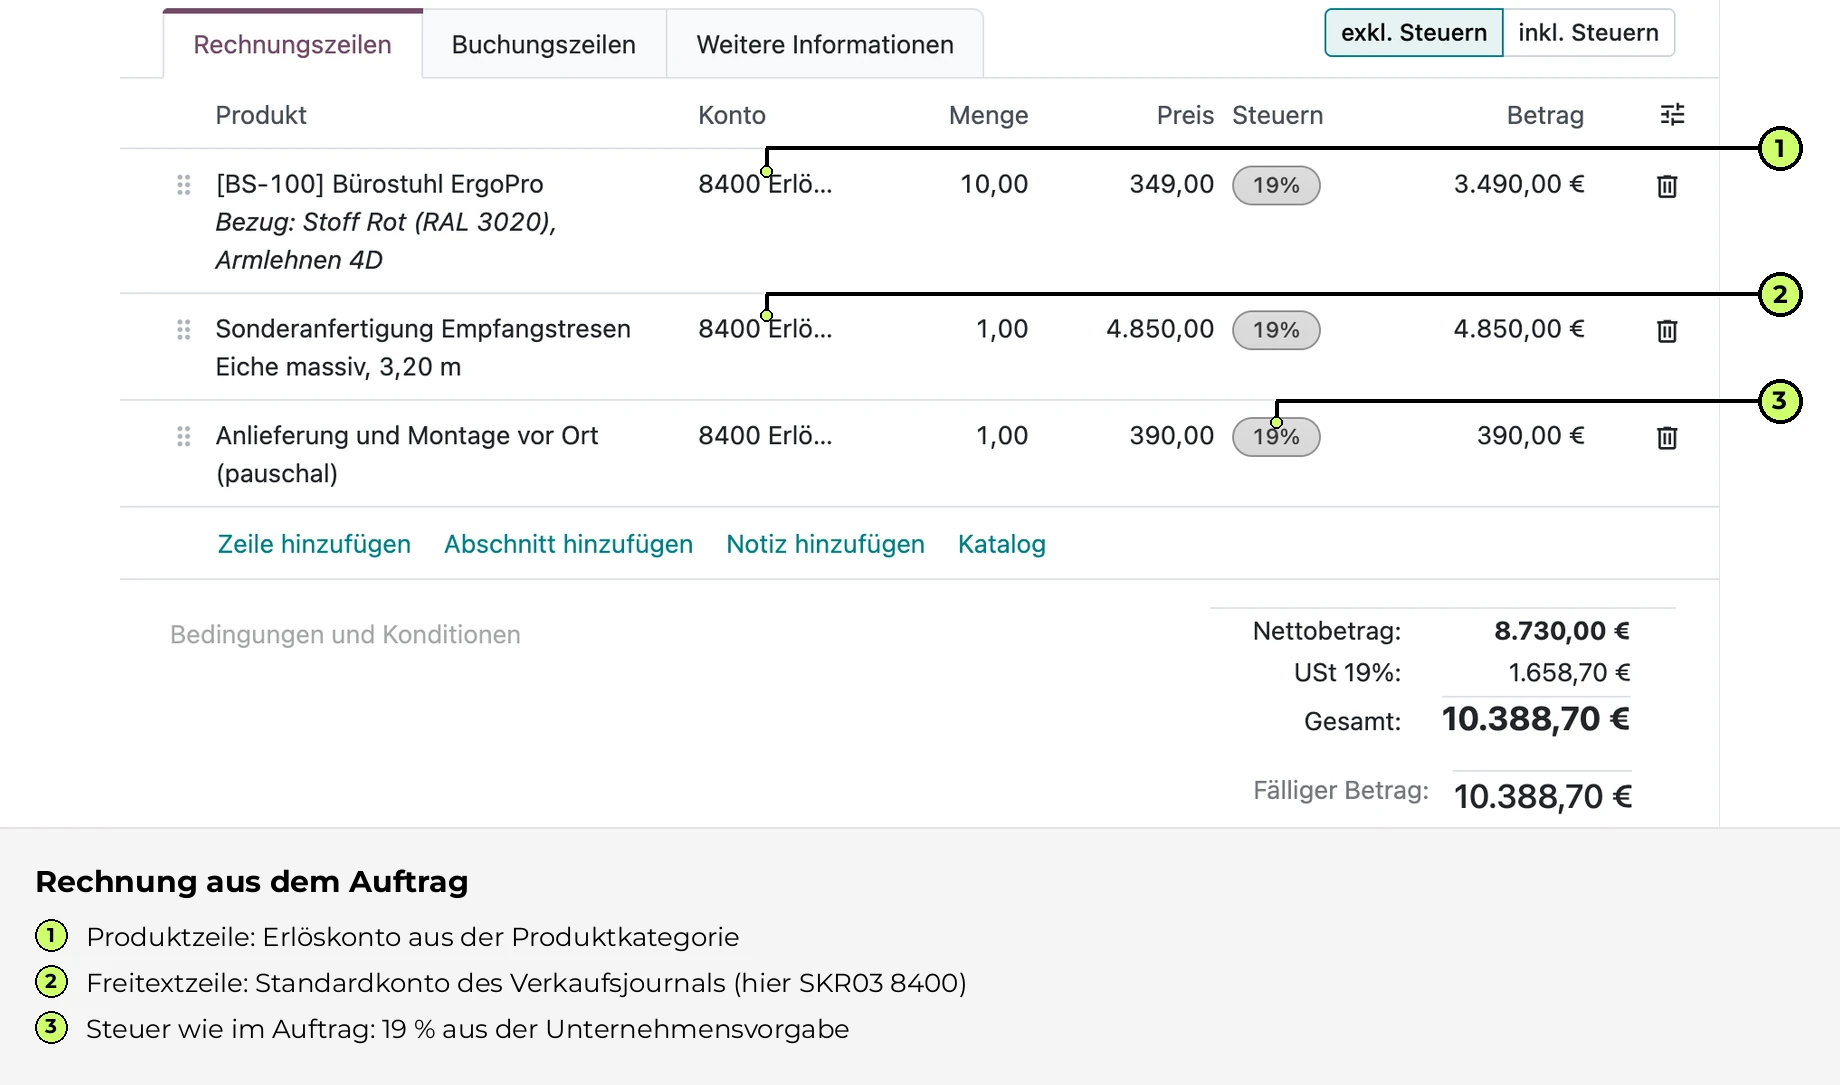This screenshot has width=1840, height=1085.
Task: Select 19% tax tag on Bürostuhl row
Action: [1276, 185]
